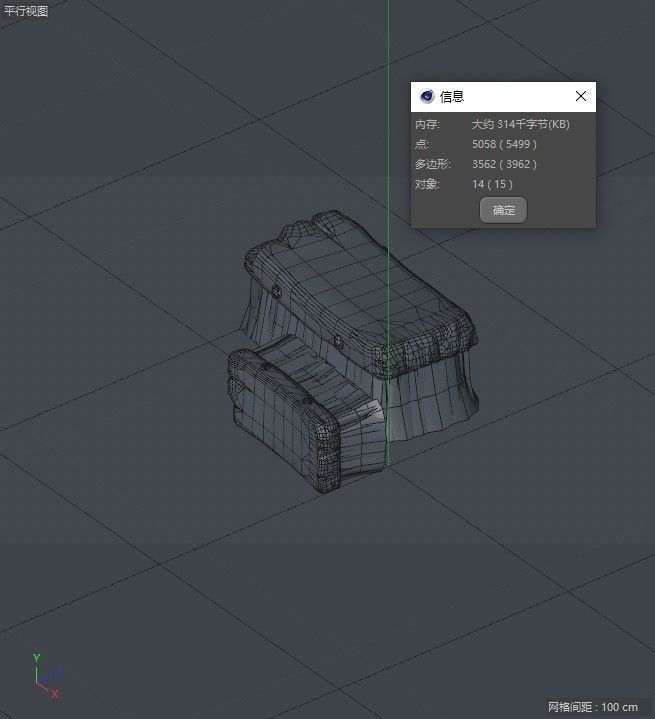Image resolution: width=655 pixels, height=719 pixels.
Task: Click the polygons value 3562 ( 3962 )
Action: (x=504, y=164)
